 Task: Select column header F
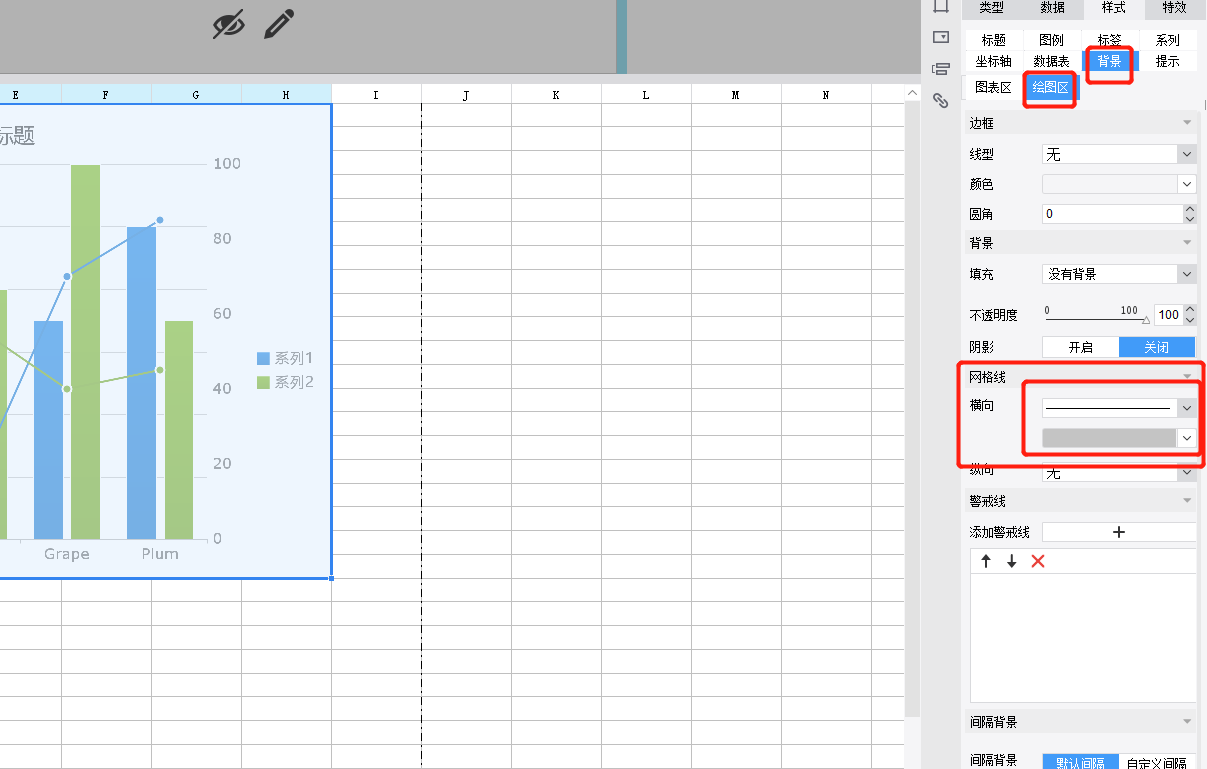[106, 95]
